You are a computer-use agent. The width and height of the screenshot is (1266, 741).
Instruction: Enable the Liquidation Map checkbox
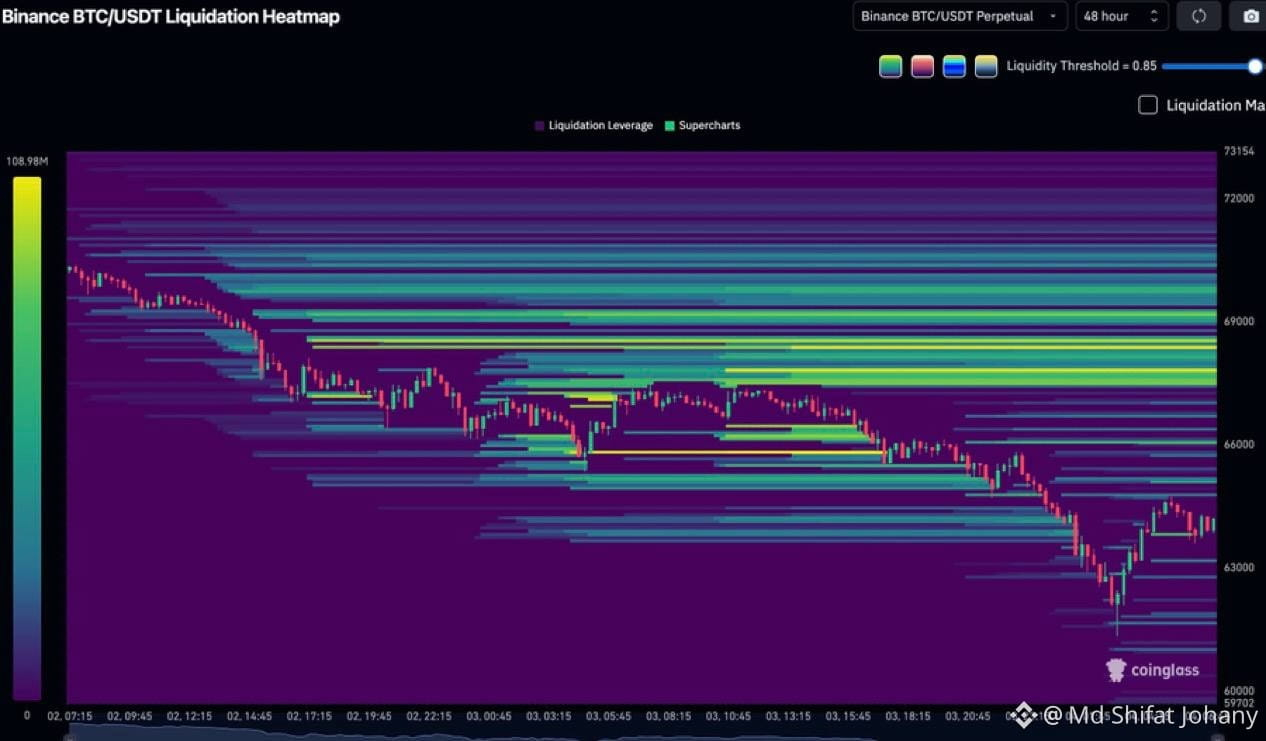(1148, 105)
